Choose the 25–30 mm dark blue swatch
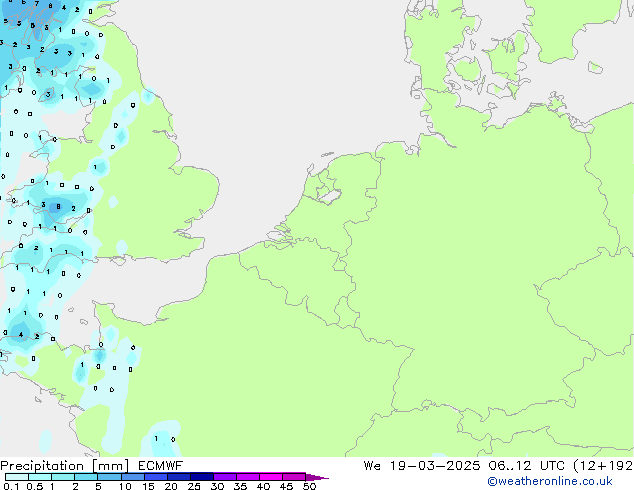This screenshot has width=634, height=490. [201, 477]
